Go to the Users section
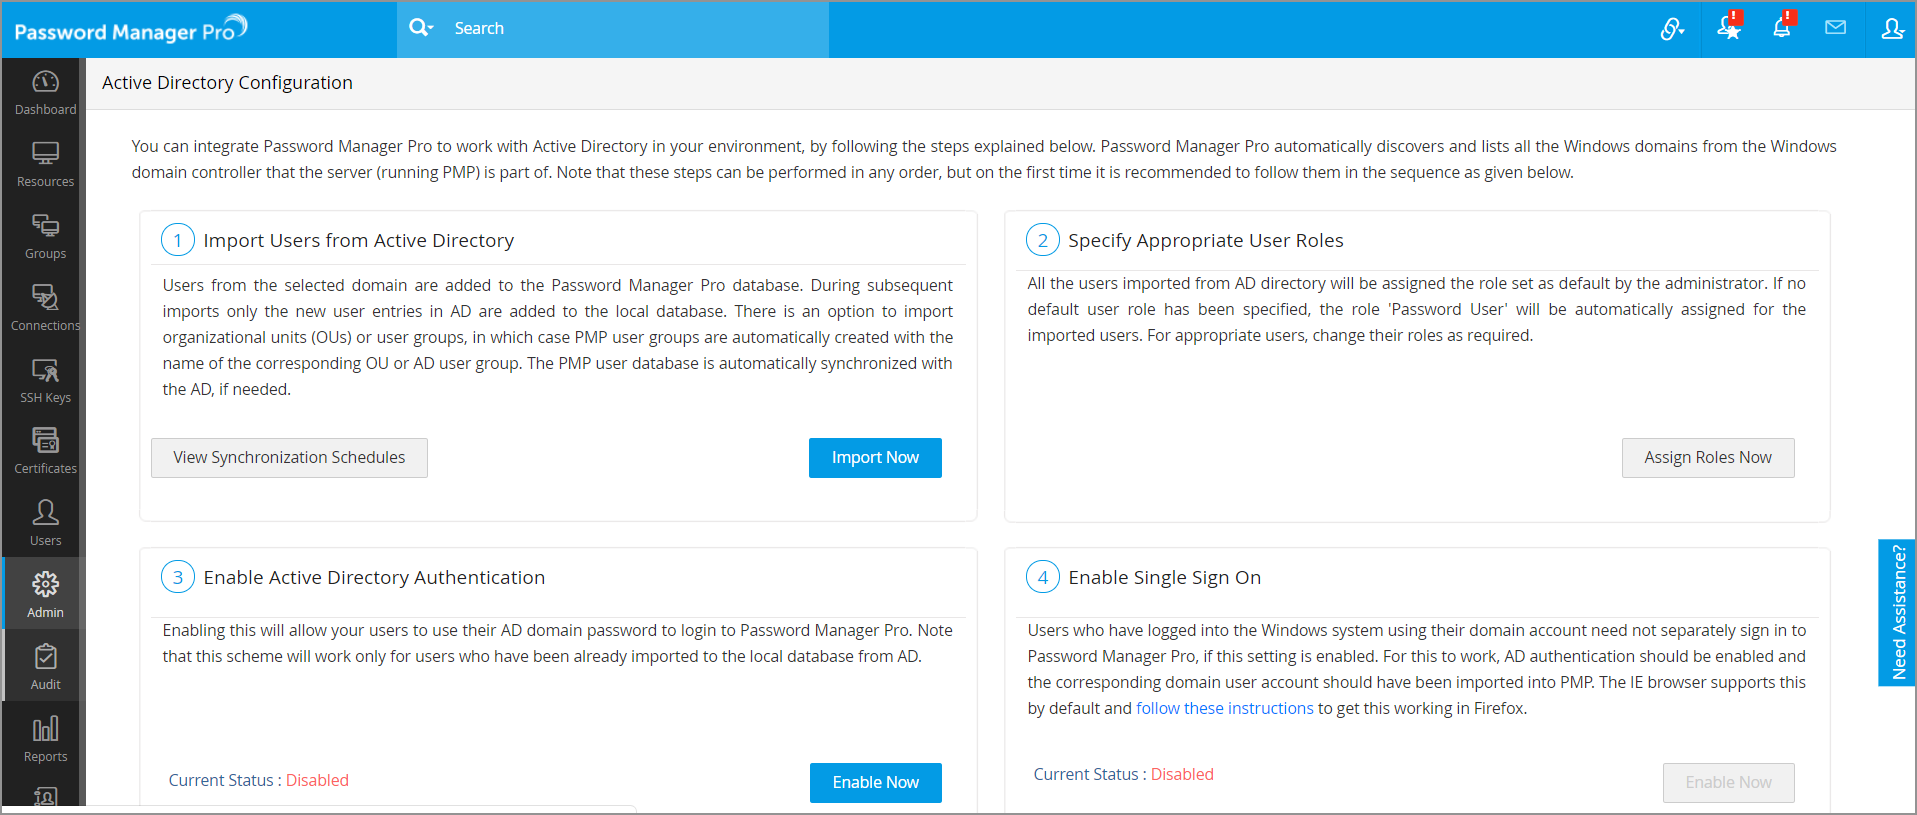 click(45, 524)
